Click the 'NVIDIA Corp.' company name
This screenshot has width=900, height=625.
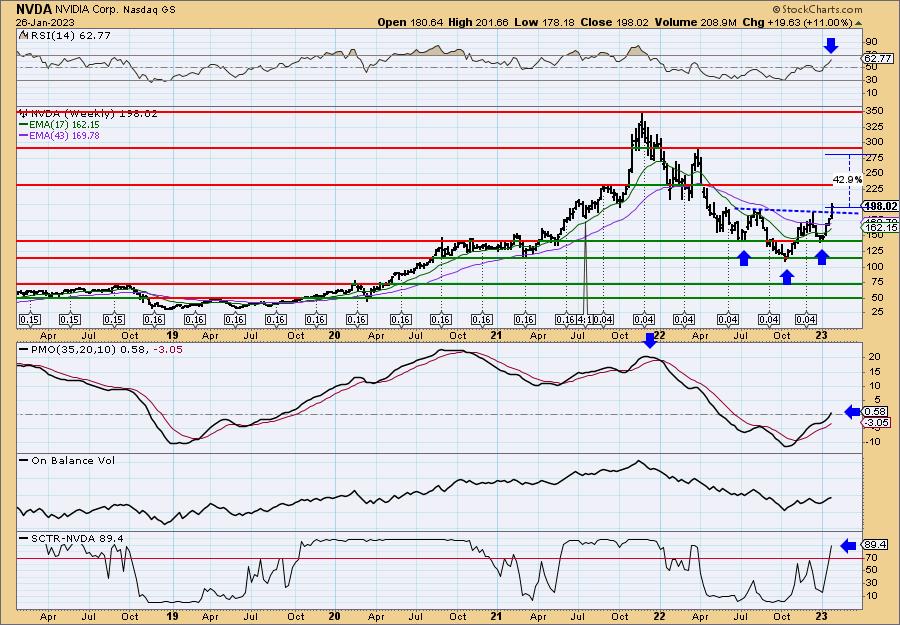click(88, 10)
